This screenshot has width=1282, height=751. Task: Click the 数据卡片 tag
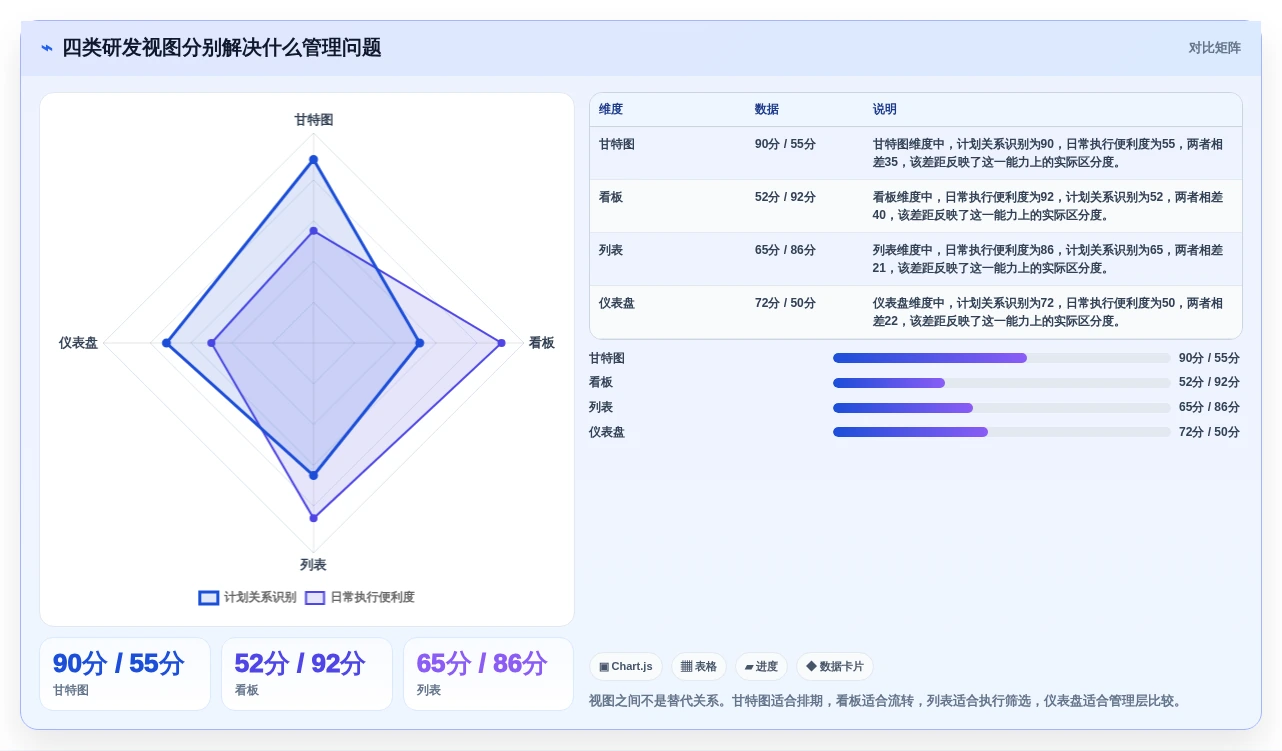[835, 667]
